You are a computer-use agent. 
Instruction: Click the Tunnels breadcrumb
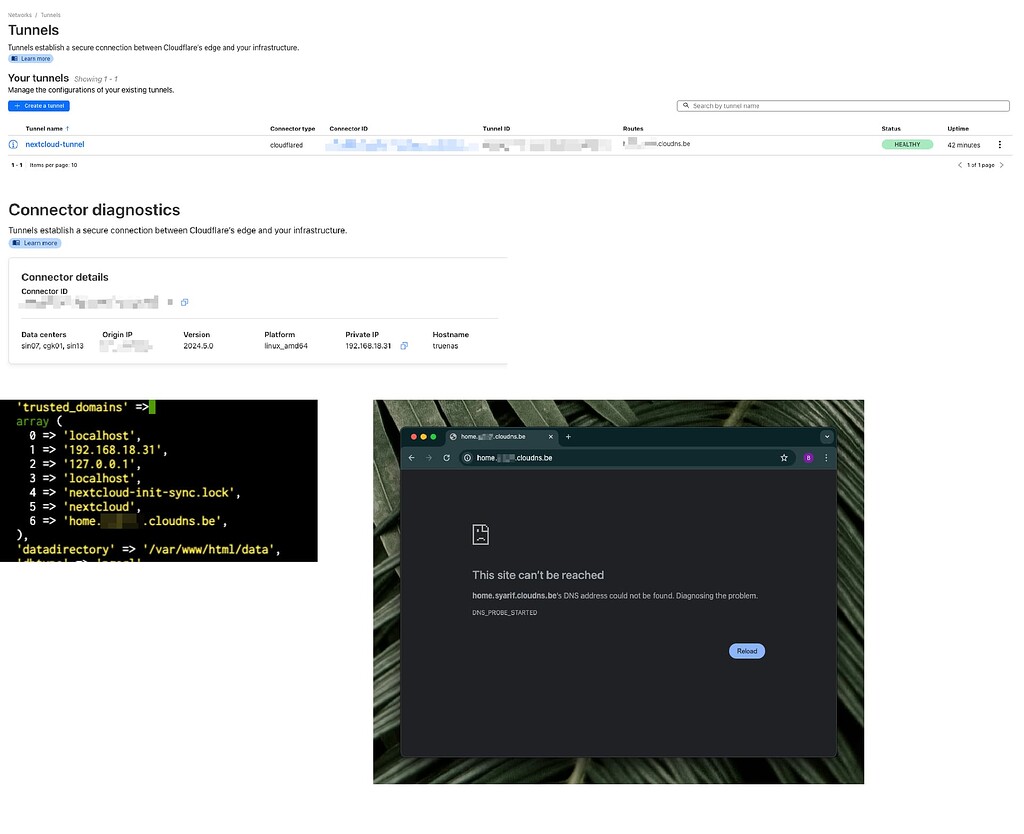coord(50,15)
